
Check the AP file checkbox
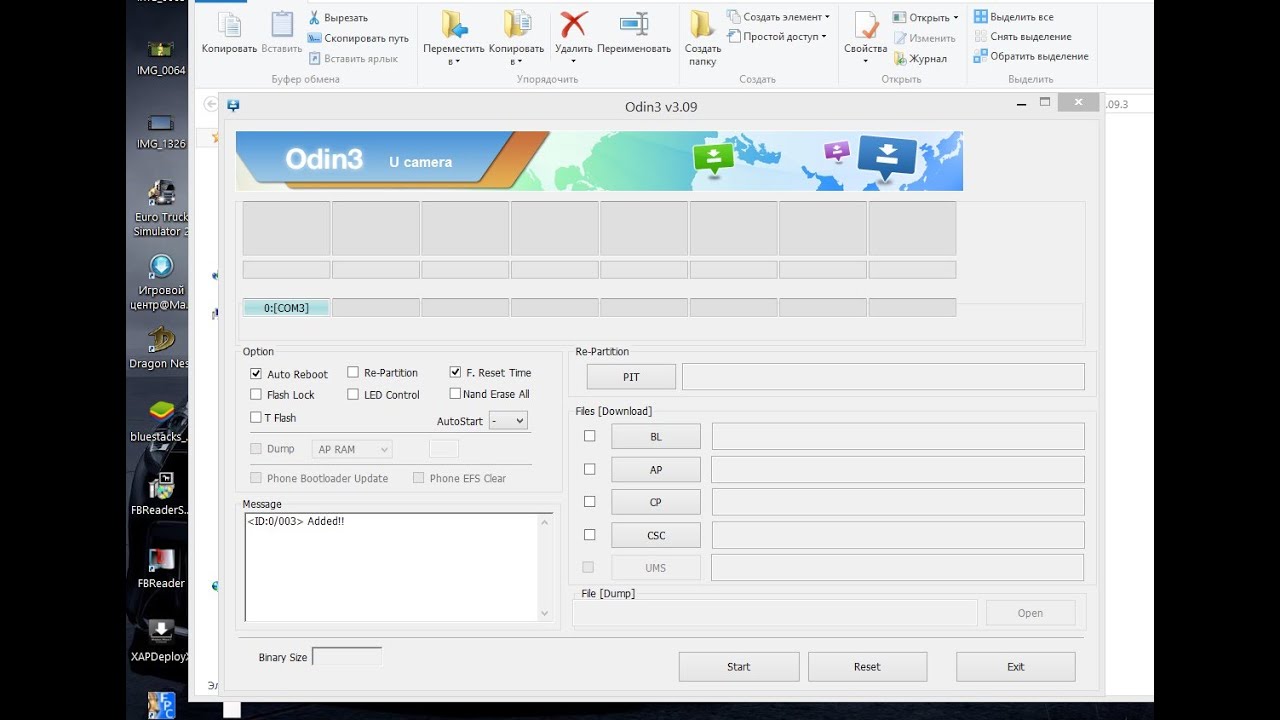[x=589, y=469]
